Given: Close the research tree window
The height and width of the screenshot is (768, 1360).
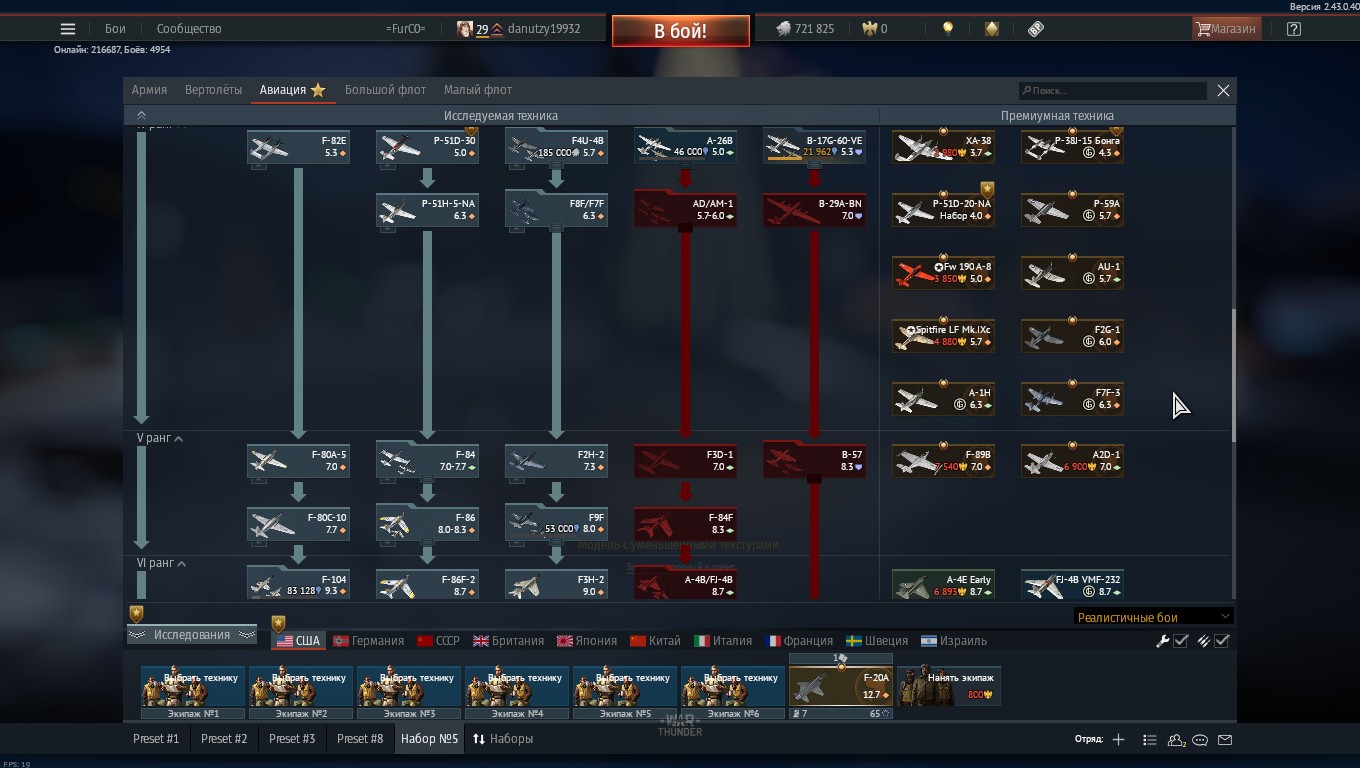Looking at the screenshot, I should 1223,90.
